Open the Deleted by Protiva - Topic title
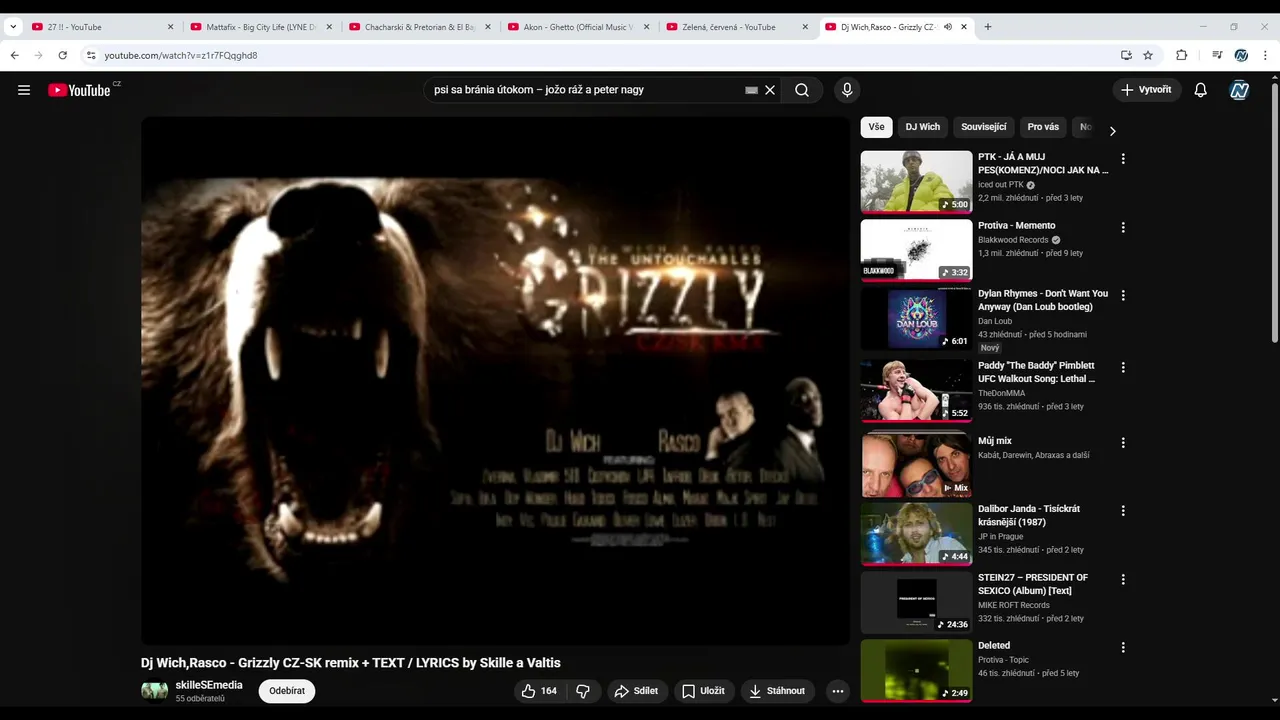Screen dimensions: 1280x720 pos(994,646)
